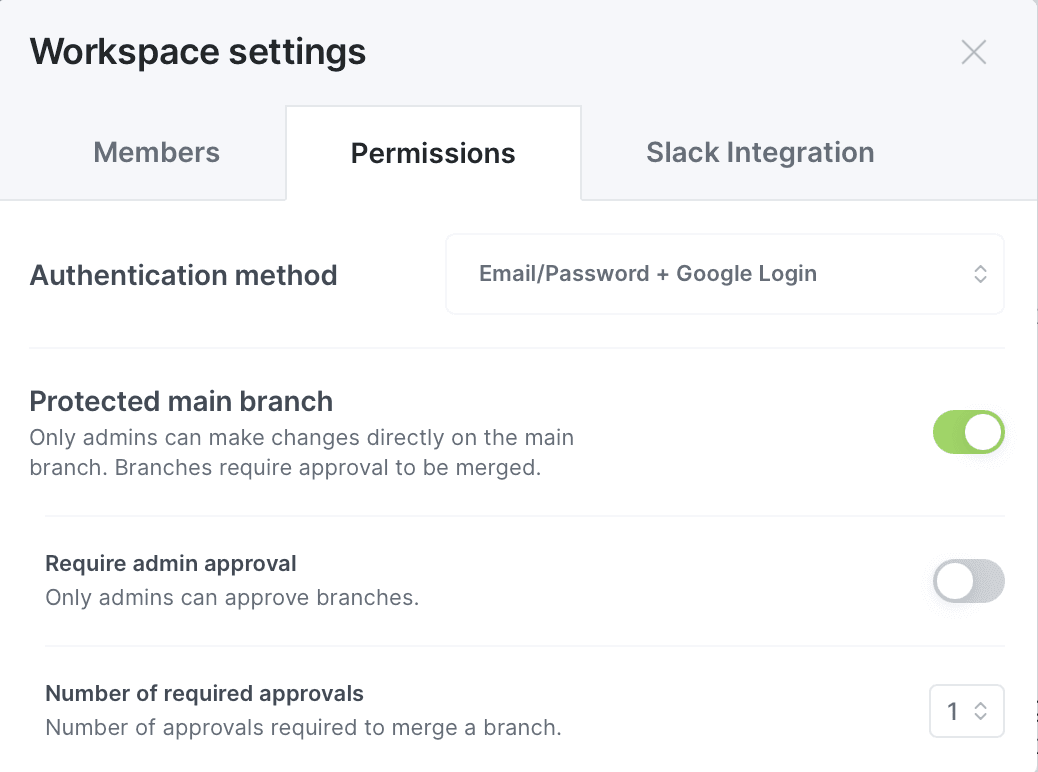Open the Number of required approvals selector

(x=966, y=711)
